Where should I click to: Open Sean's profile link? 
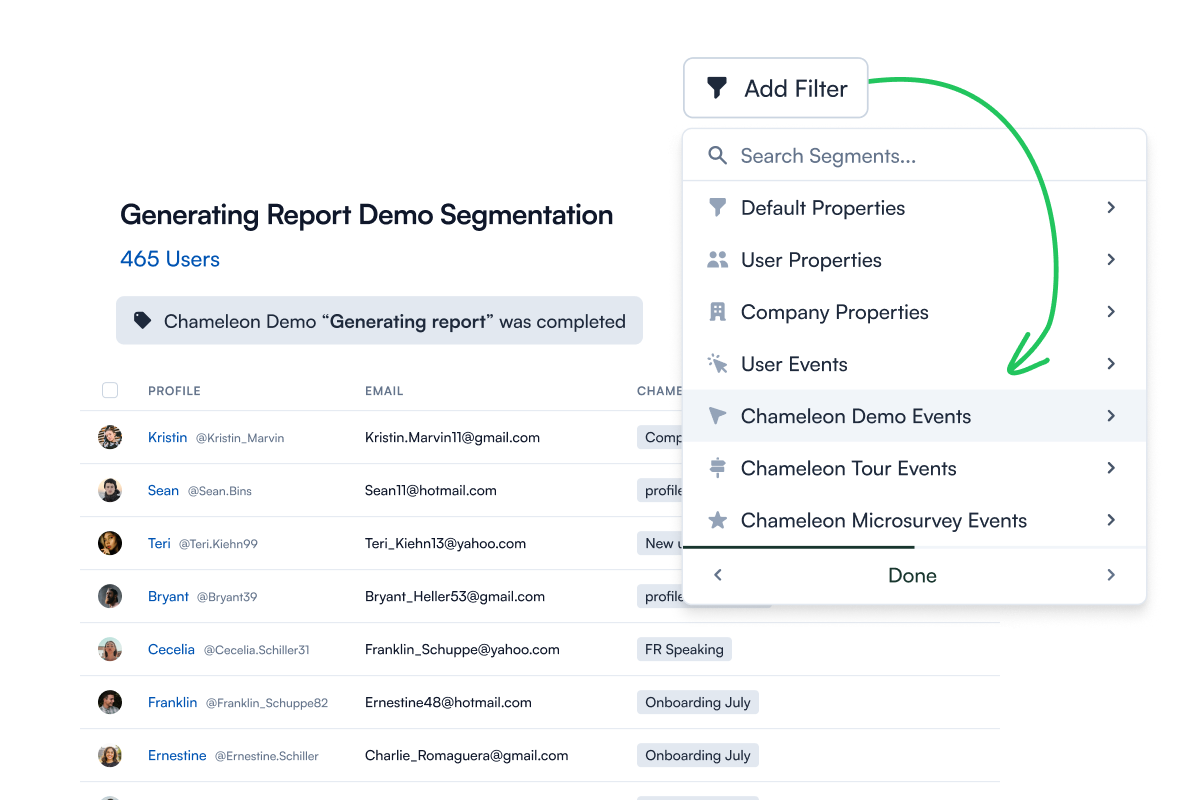(163, 490)
